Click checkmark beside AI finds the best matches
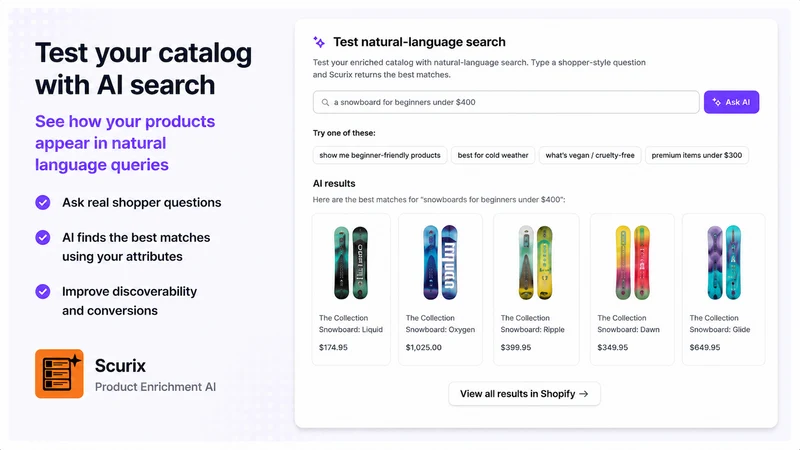This screenshot has height=450, width=800. pyautogui.click(x=43, y=237)
